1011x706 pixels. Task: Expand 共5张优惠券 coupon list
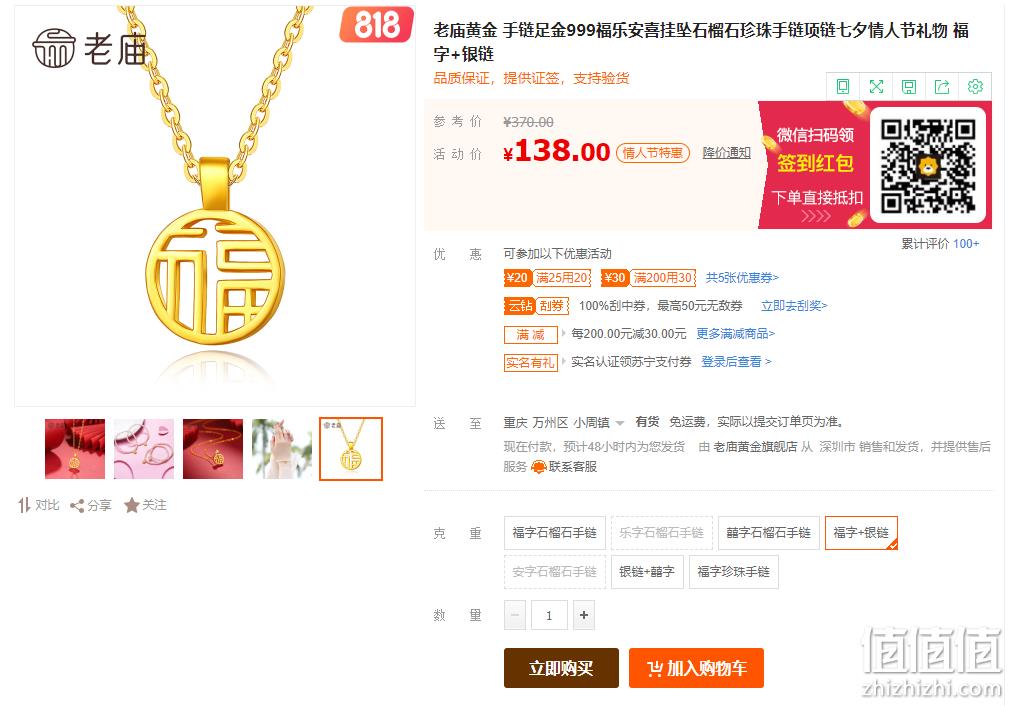[742, 278]
